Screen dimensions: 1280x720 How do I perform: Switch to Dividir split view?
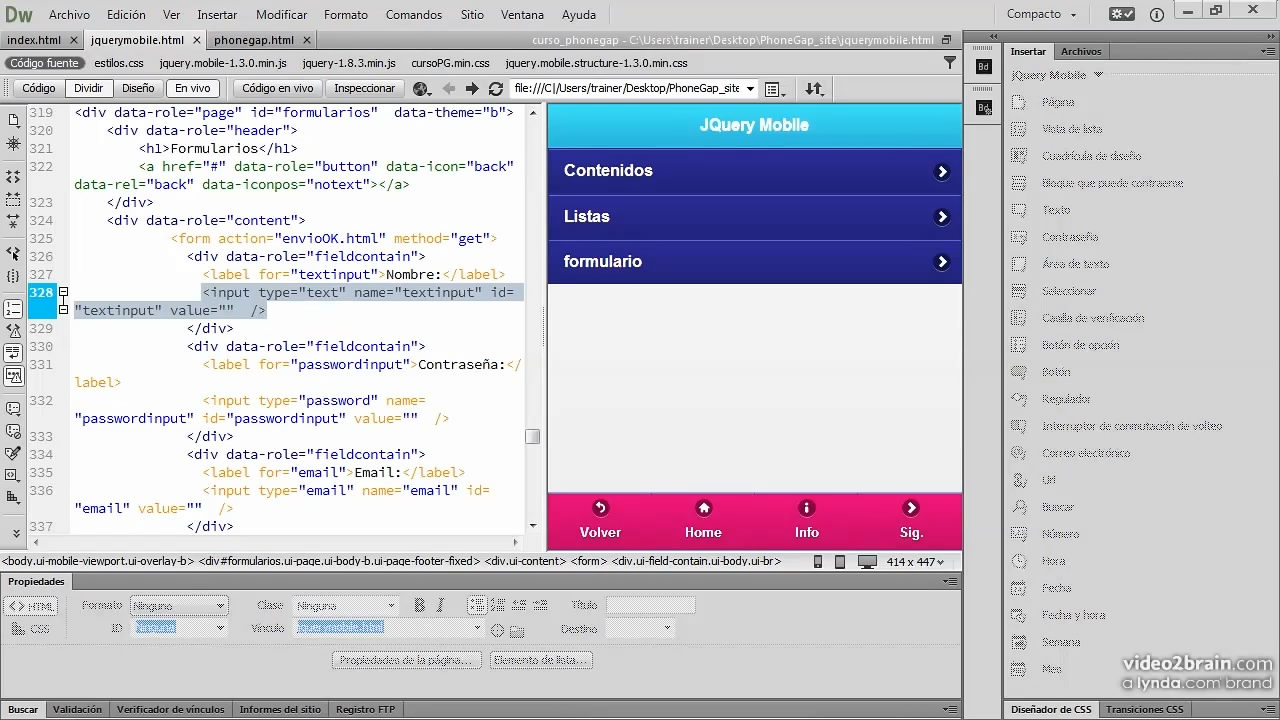point(88,88)
